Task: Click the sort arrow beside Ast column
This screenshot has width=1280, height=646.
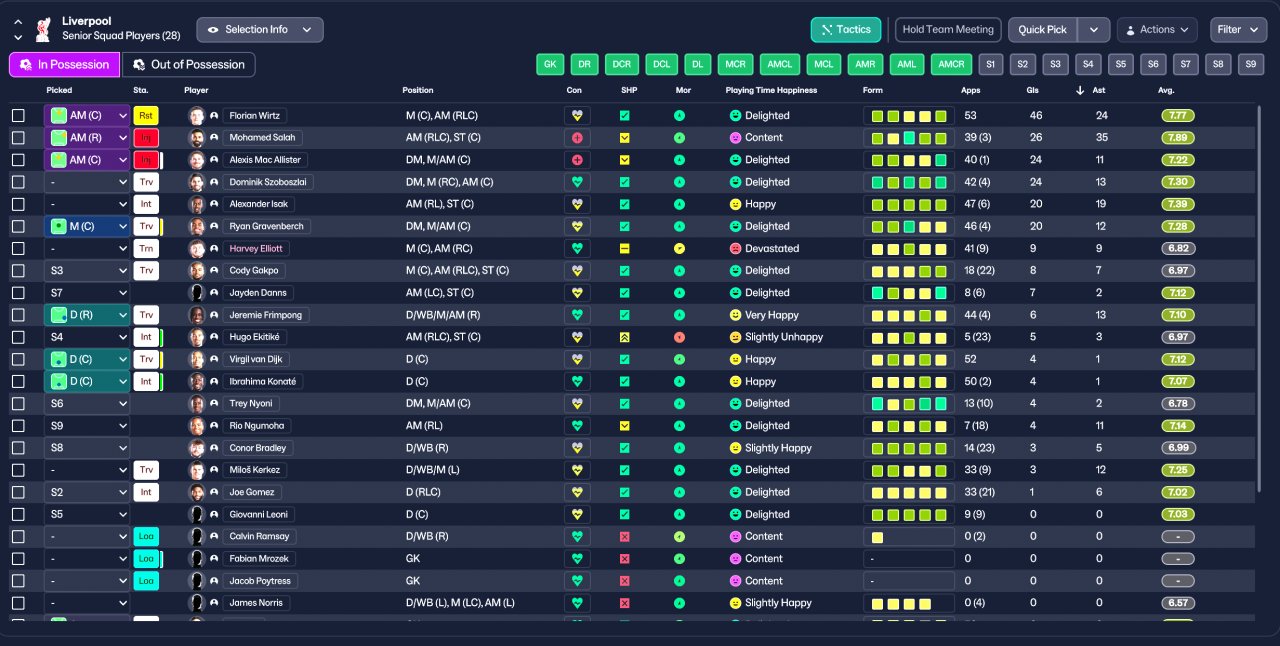Action: tap(1079, 91)
